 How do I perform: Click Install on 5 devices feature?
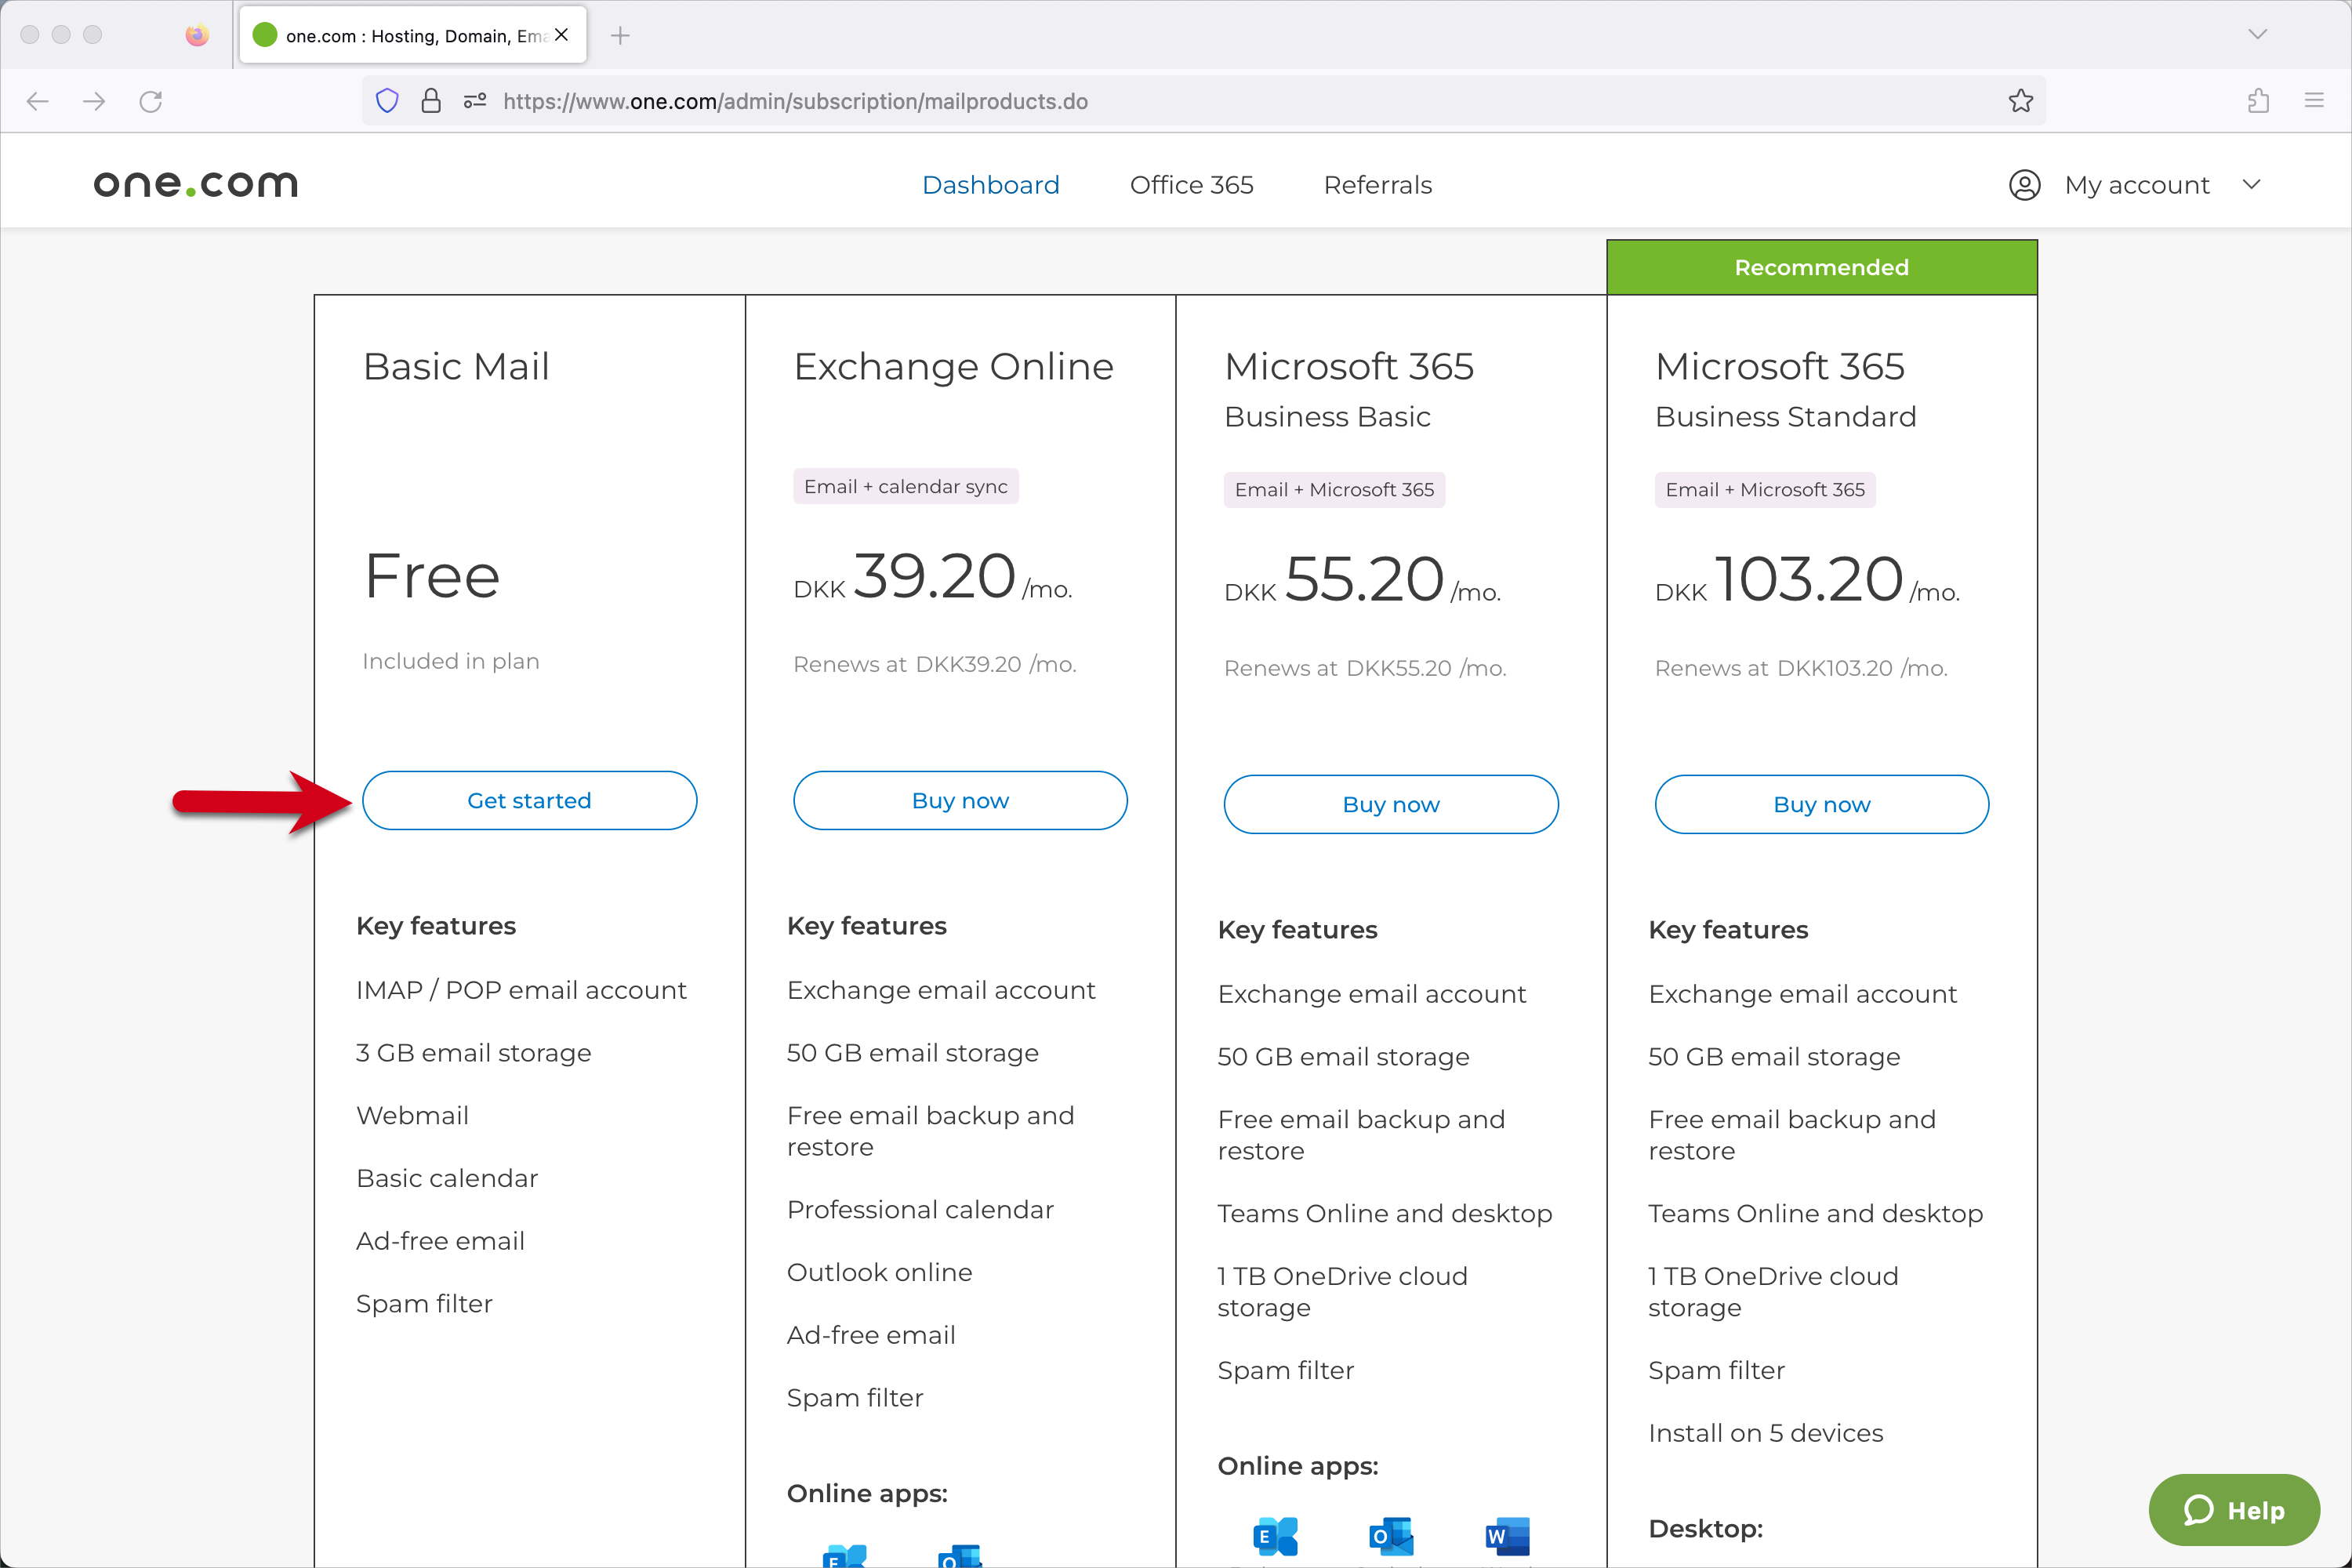[x=1765, y=1433]
